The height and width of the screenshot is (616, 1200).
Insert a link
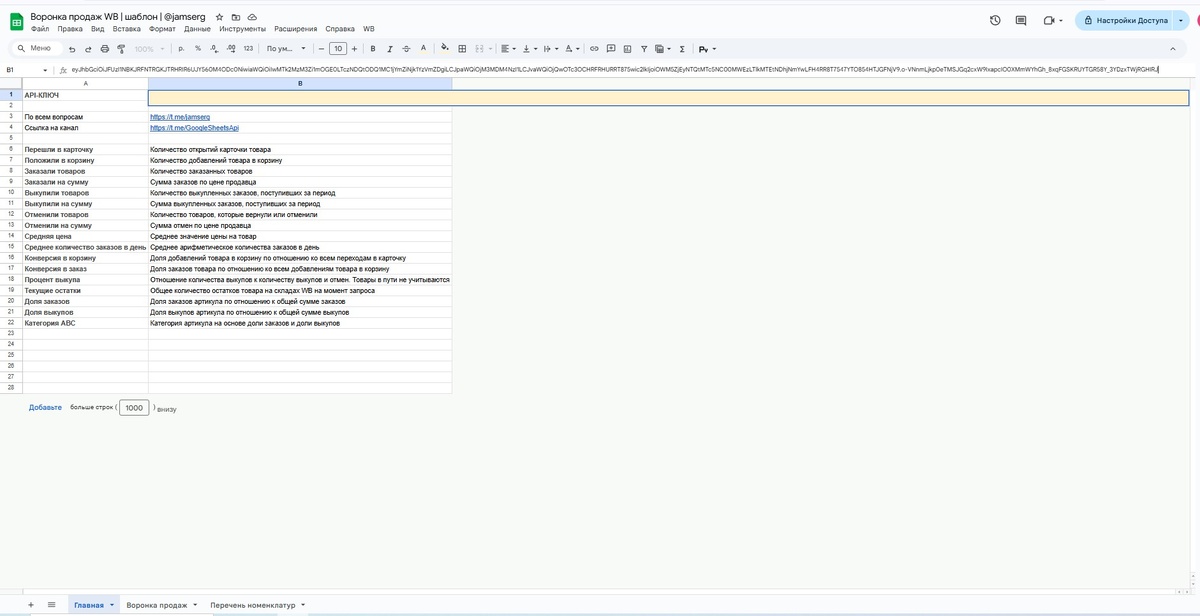pyautogui.click(x=594, y=48)
